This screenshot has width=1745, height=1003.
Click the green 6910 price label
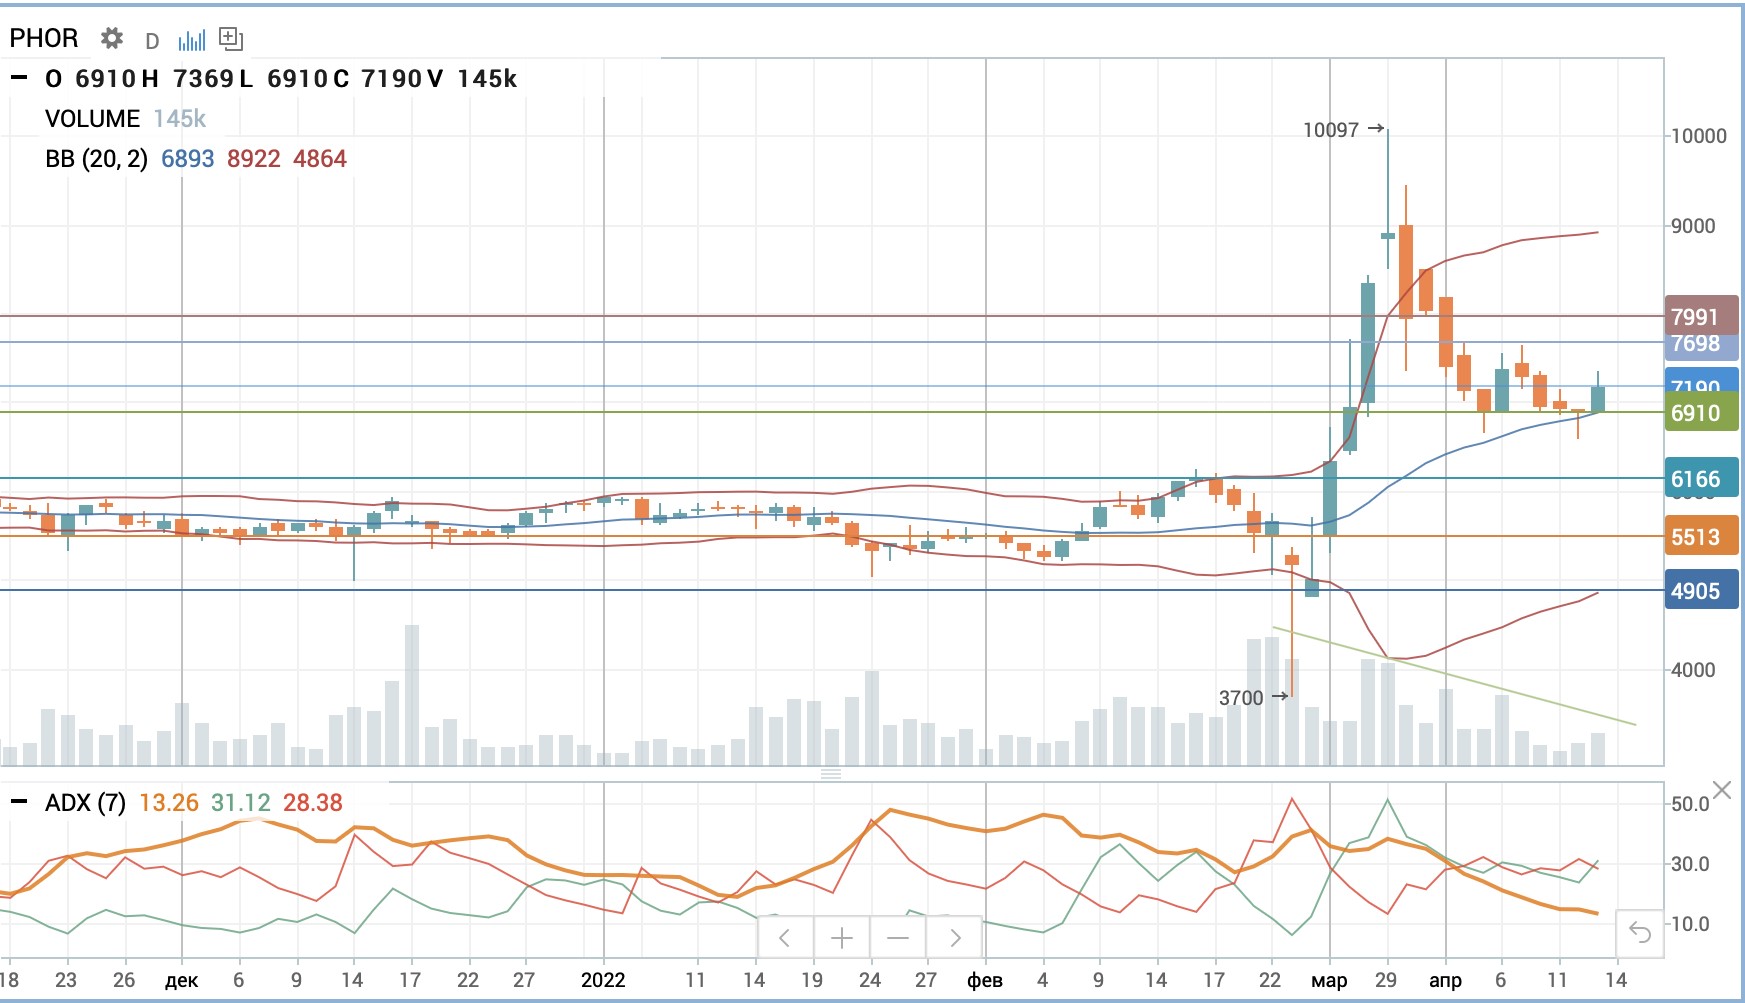click(x=1700, y=413)
